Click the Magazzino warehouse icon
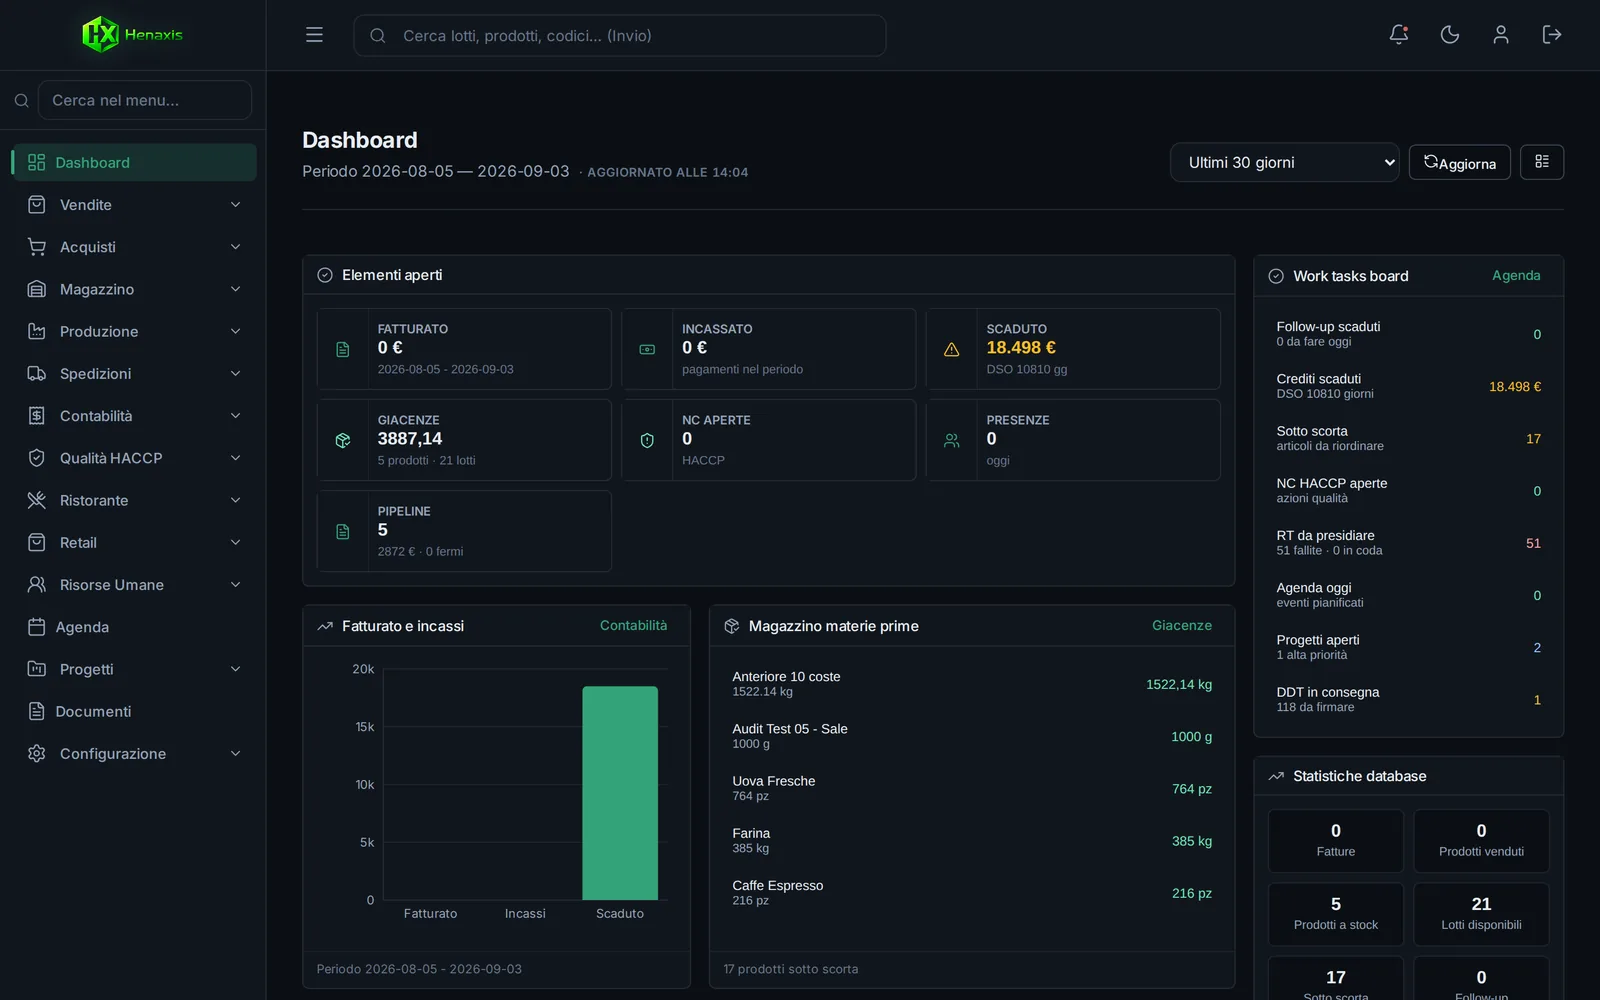 37,289
